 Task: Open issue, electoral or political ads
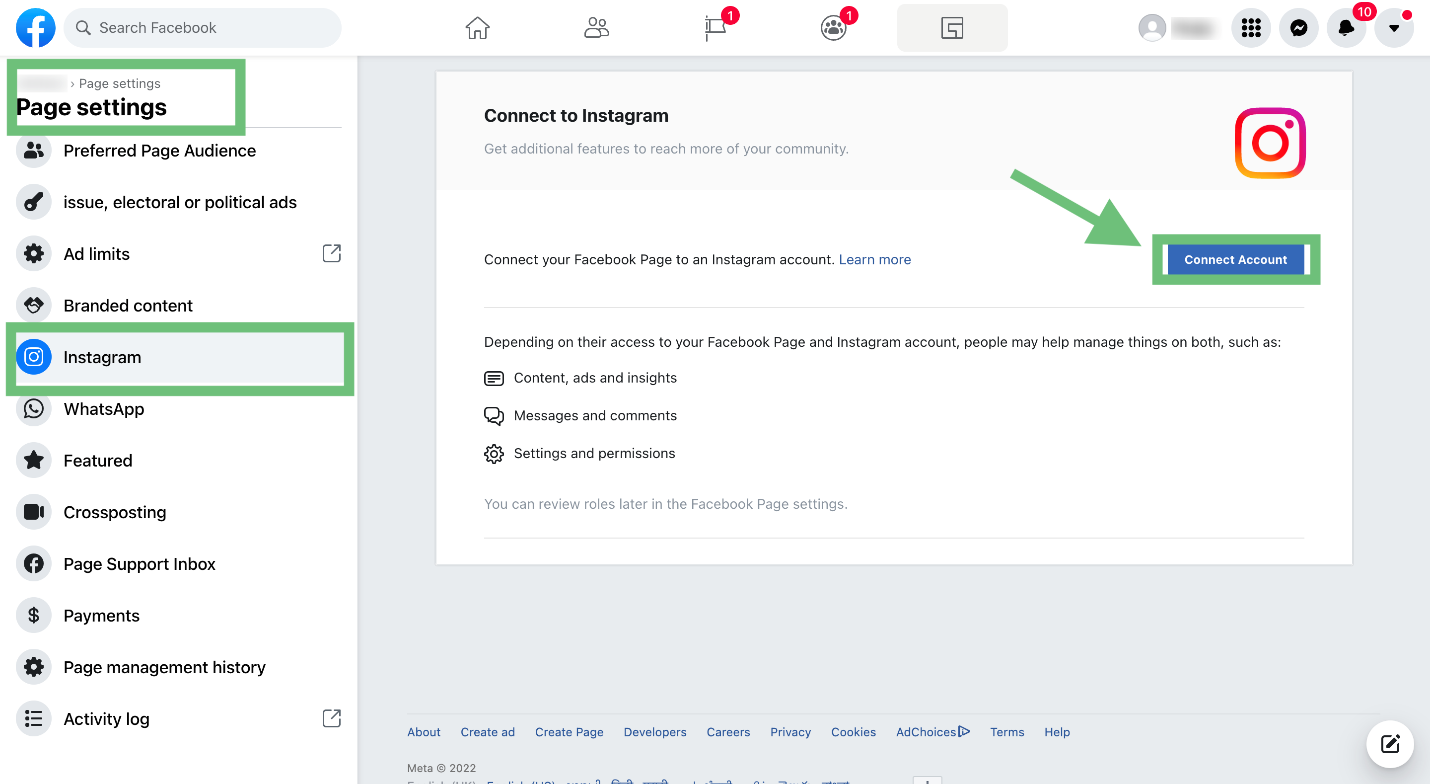[x=179, y=202]
